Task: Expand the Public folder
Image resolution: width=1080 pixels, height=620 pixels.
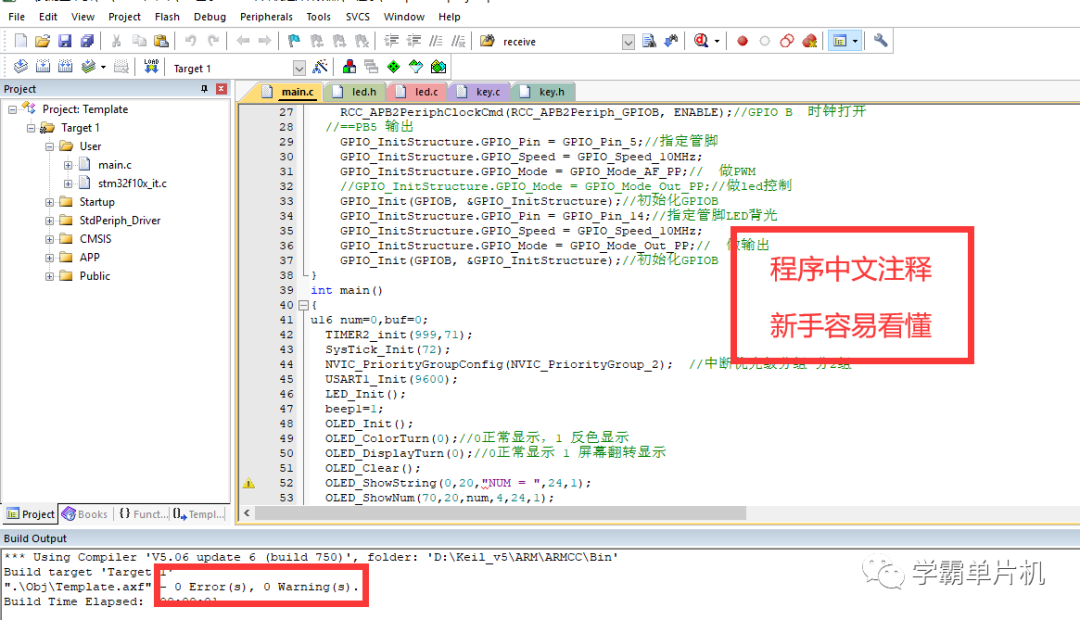Action: pos(50,277)
